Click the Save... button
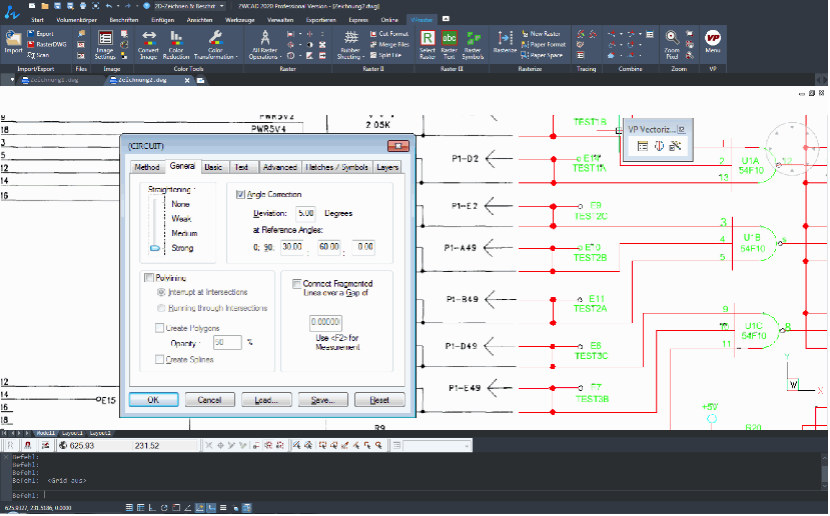Viewport: 830px width, 516px height. [x=322, y=400]
